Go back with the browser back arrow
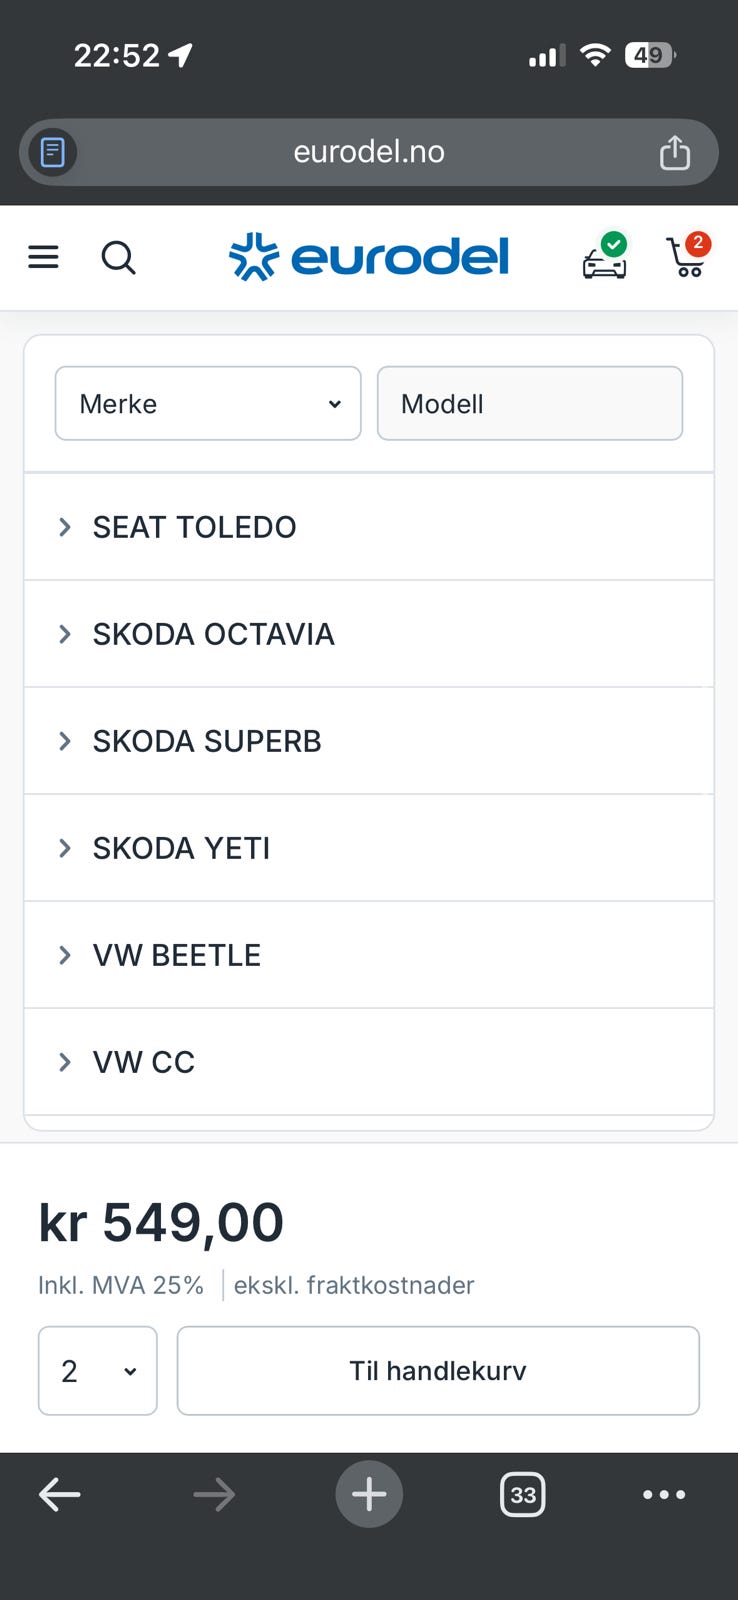The image size is (738, 1600). click(60, 1495)
